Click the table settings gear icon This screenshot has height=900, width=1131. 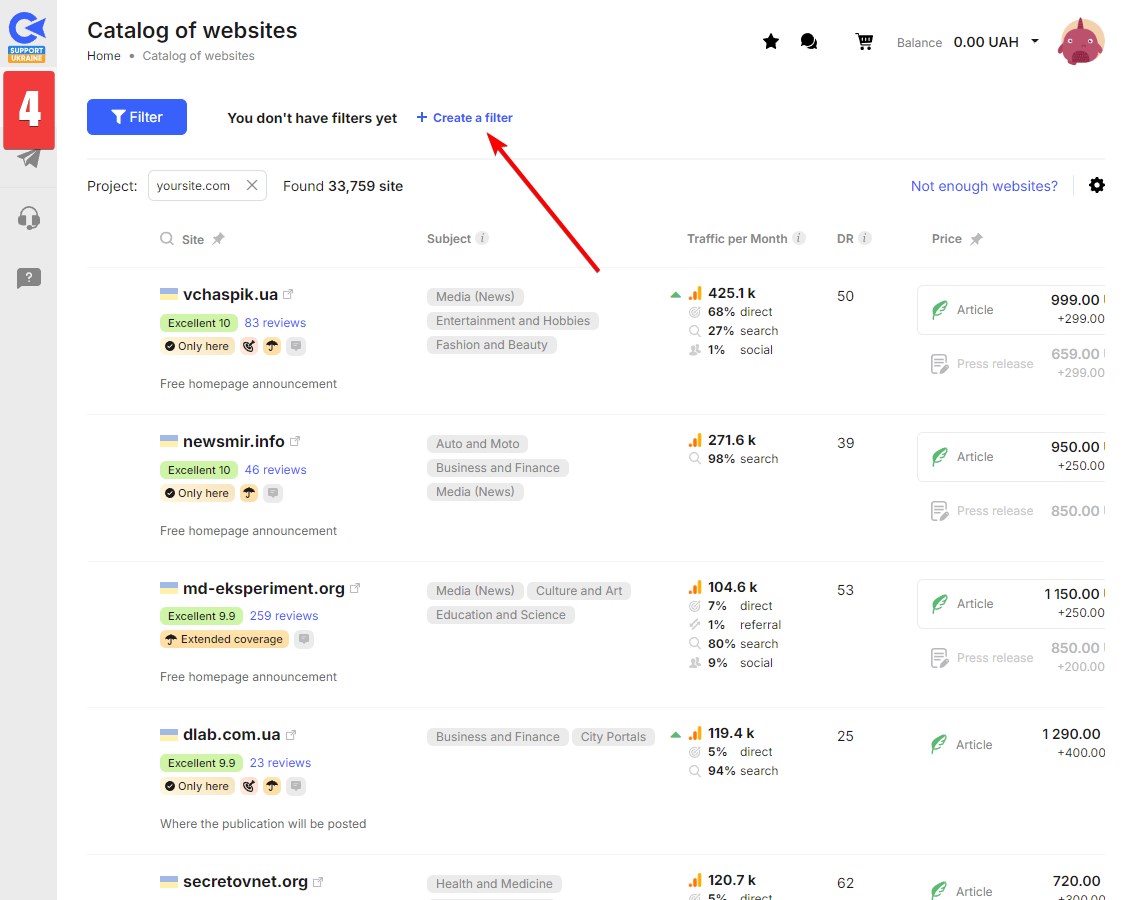(1097, 186)
